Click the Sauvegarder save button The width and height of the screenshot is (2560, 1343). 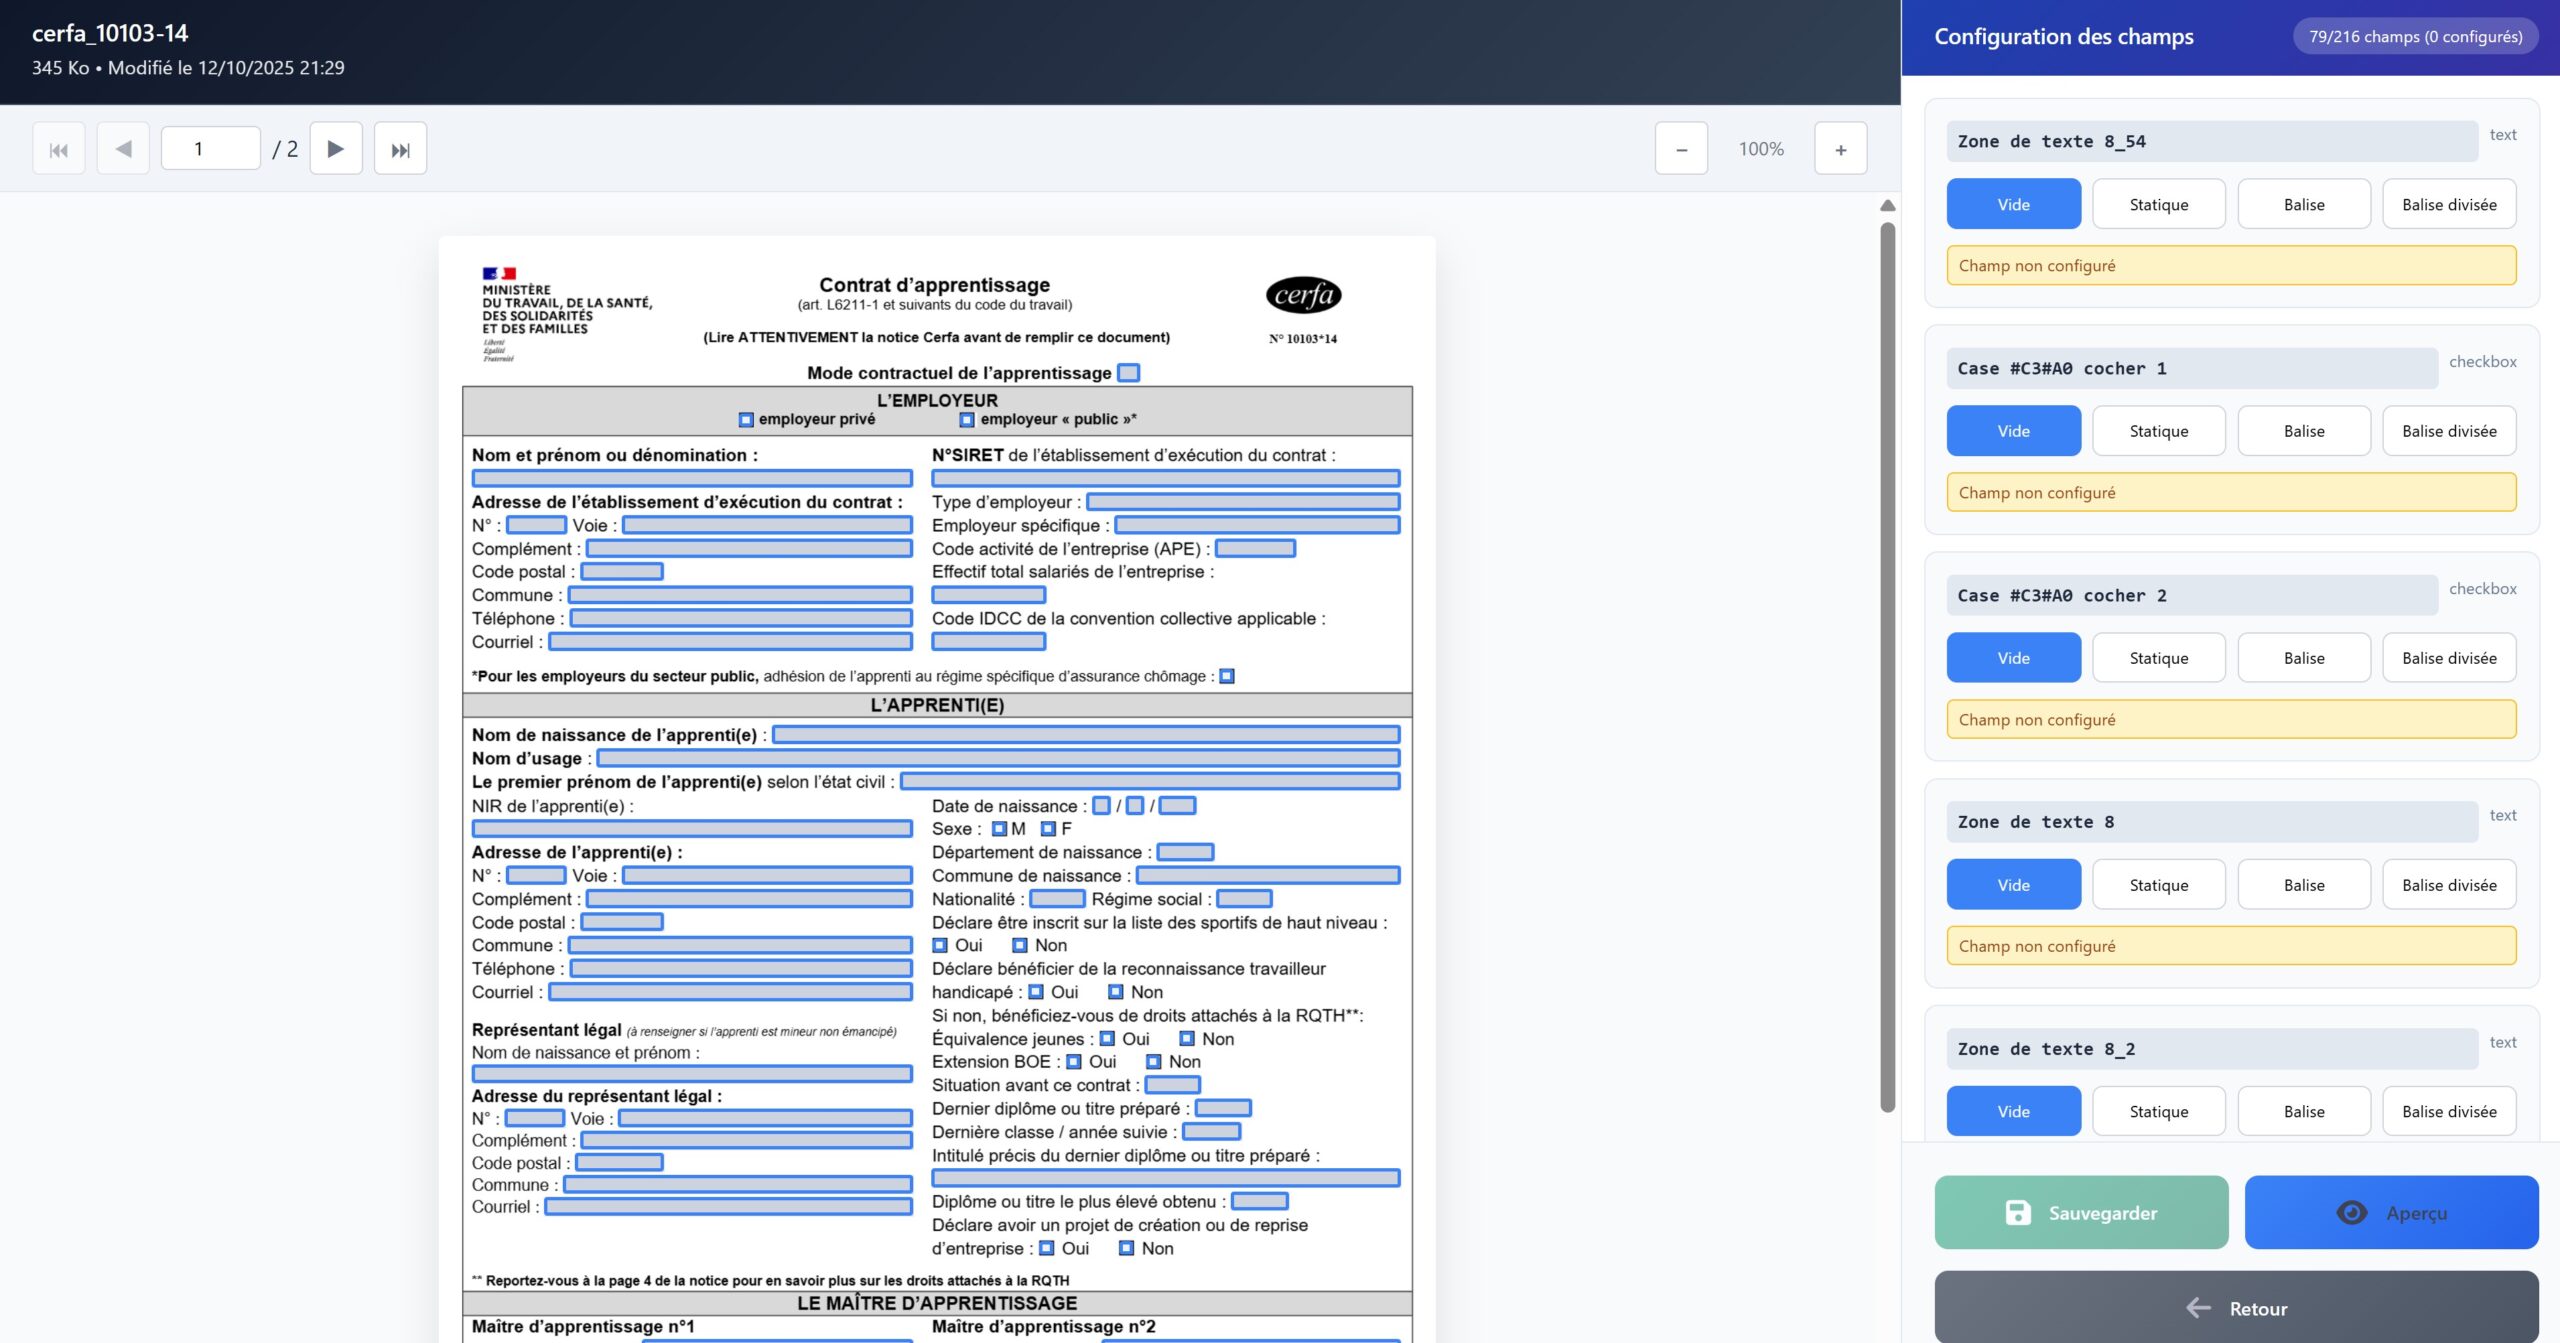(2081, 1212)
